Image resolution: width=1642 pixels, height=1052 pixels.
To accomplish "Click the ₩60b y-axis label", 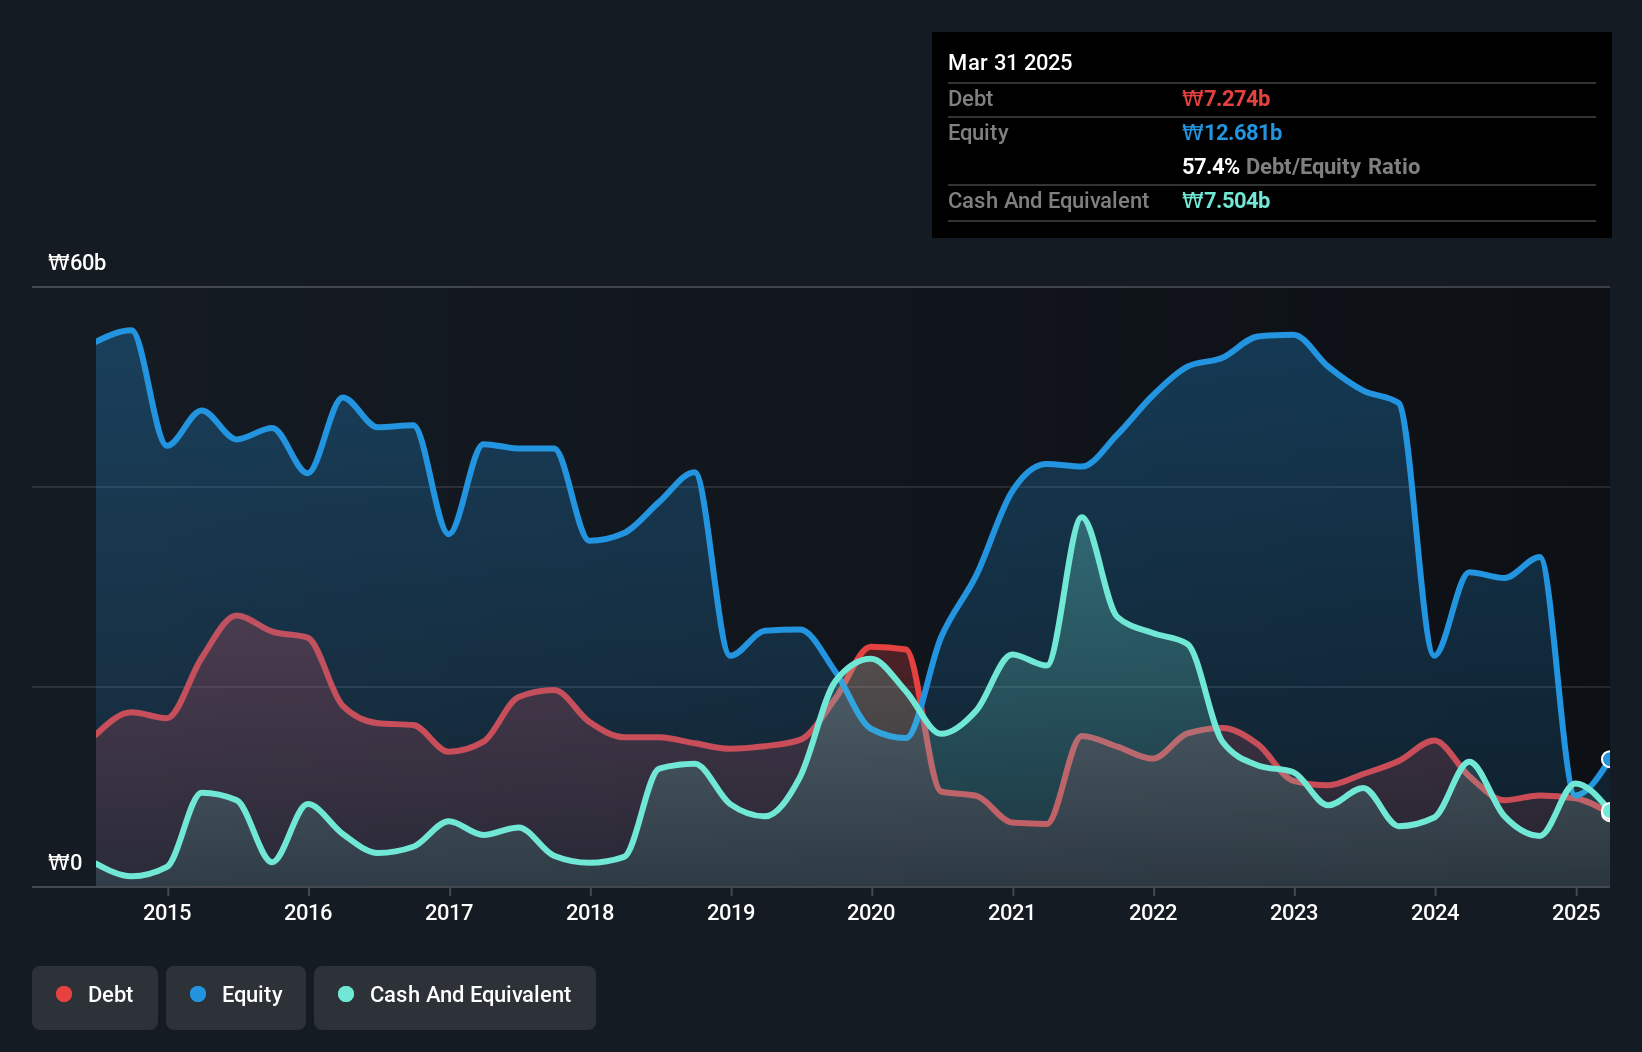I will [x=77, y=263].
